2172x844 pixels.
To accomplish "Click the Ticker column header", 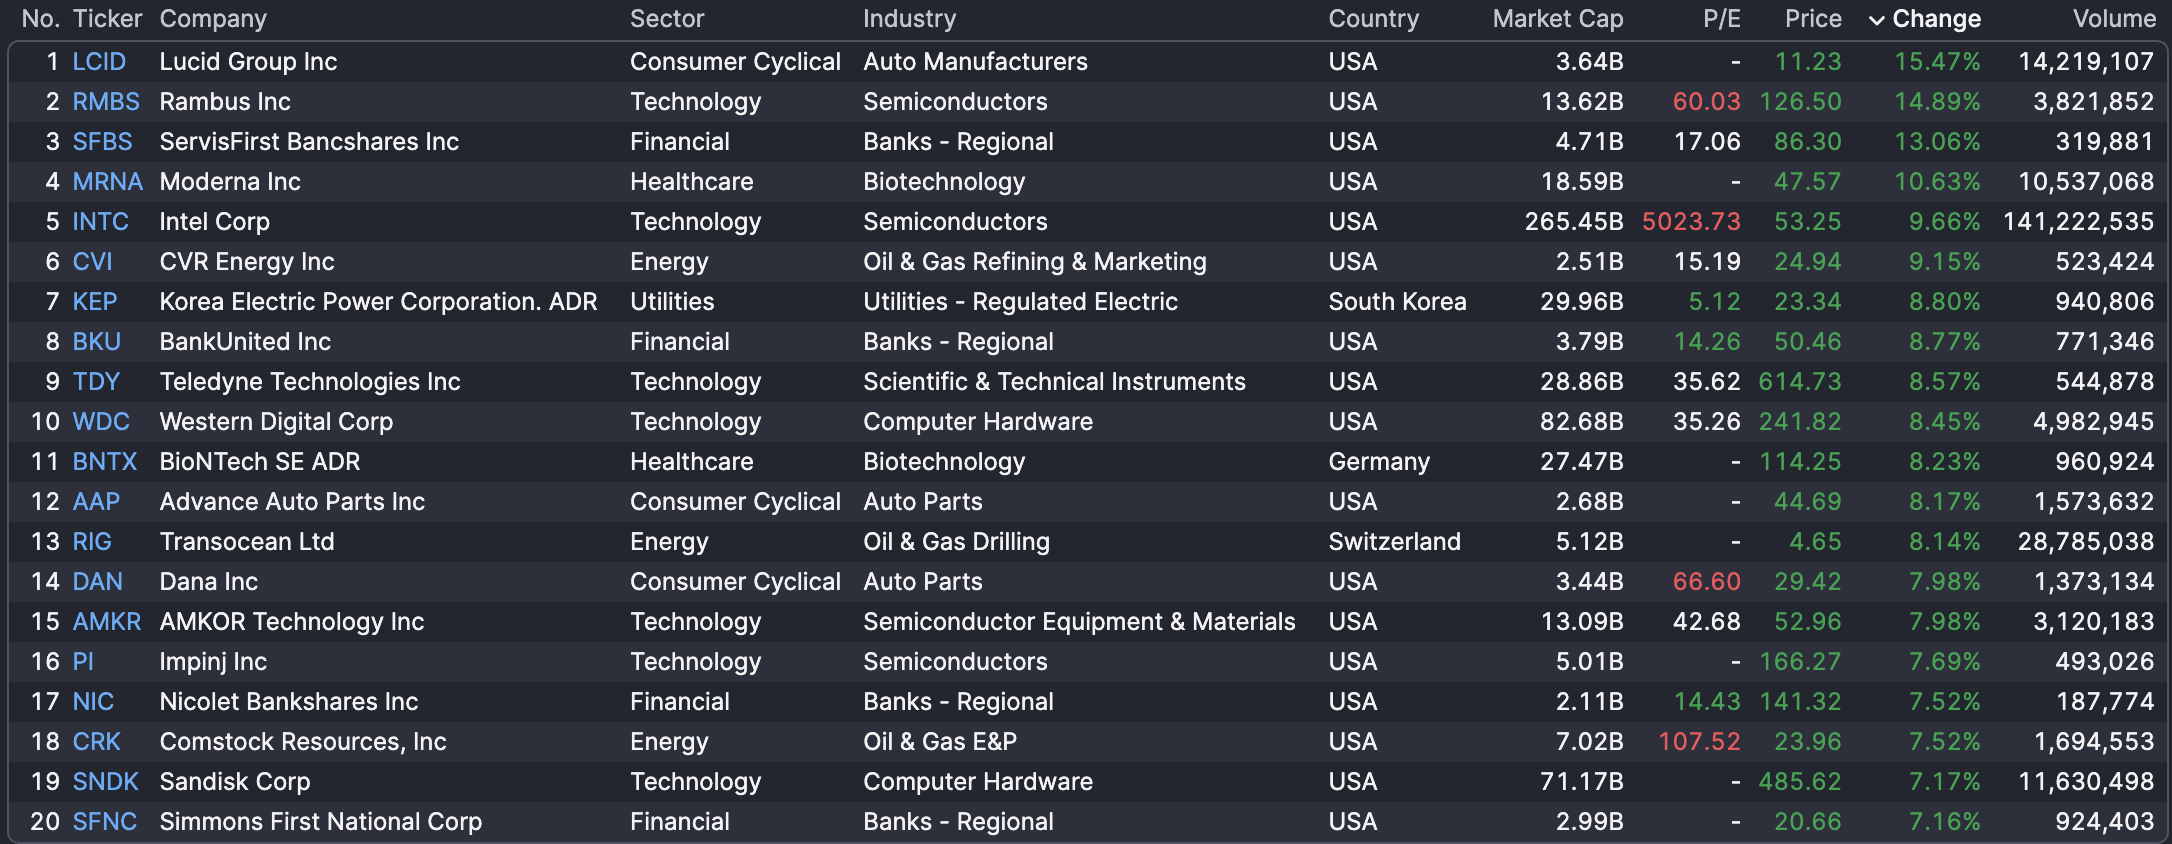I will pyautogui.click(x=107, y=19).
